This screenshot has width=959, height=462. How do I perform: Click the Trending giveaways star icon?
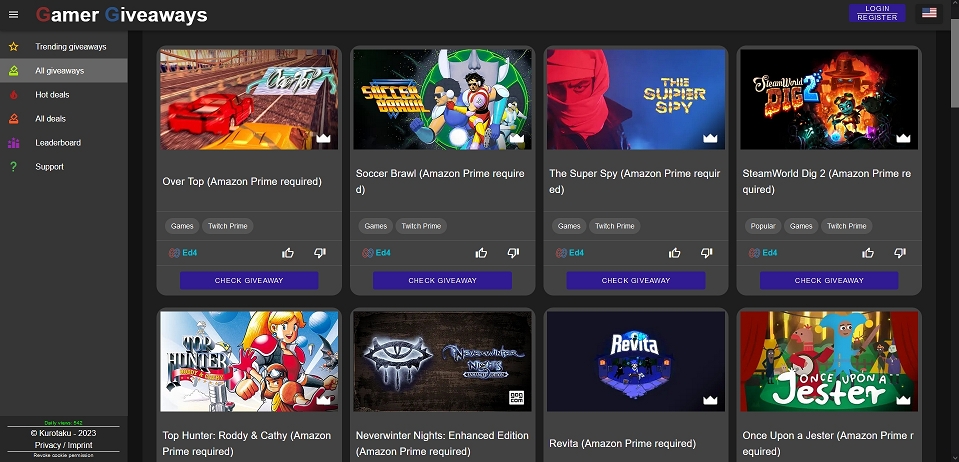(x=13, y=47)
